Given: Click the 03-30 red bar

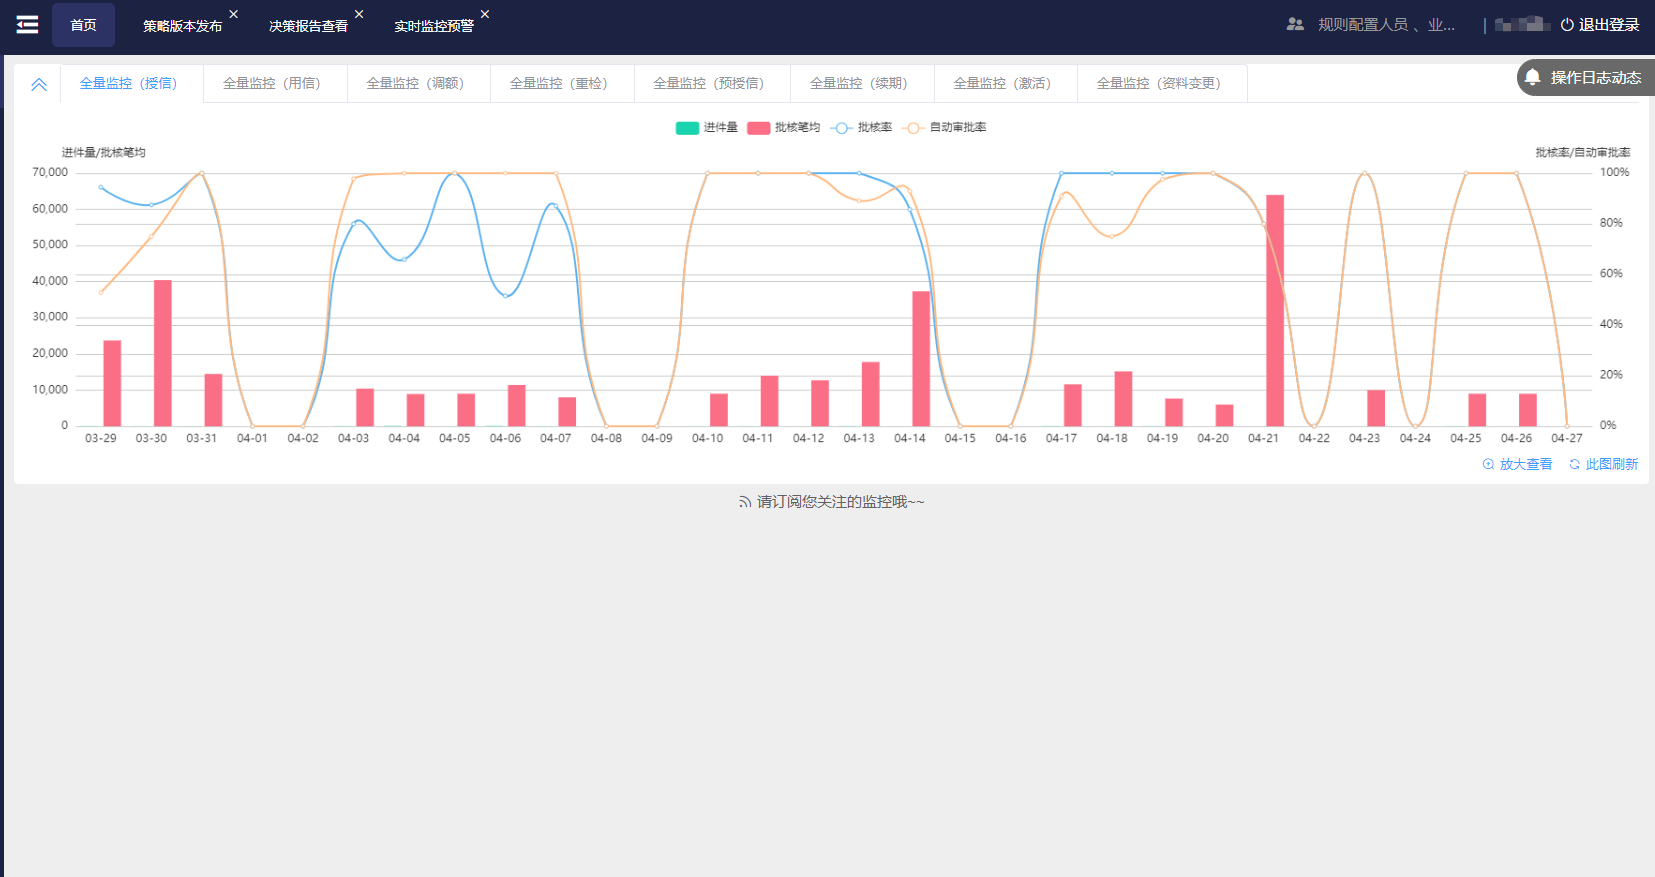Looking at the screenshot, I should 163,353.
